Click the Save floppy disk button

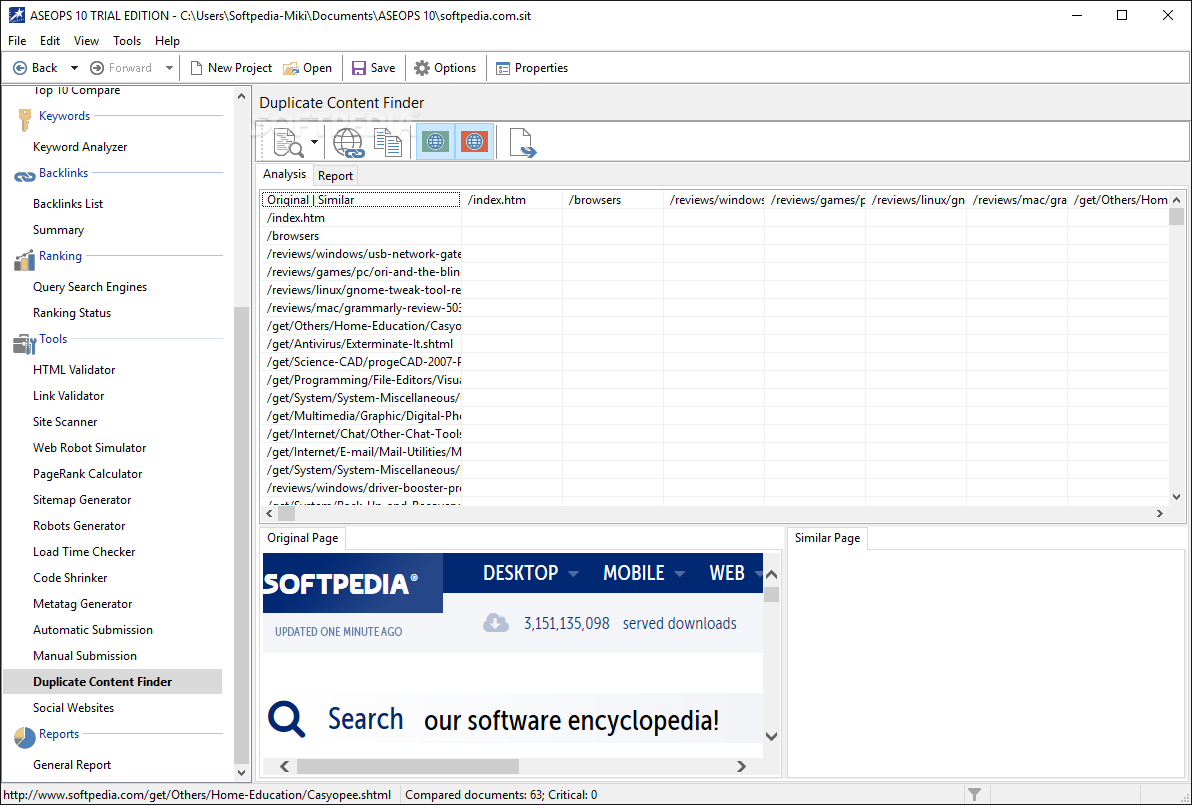(x=373, y=68)
